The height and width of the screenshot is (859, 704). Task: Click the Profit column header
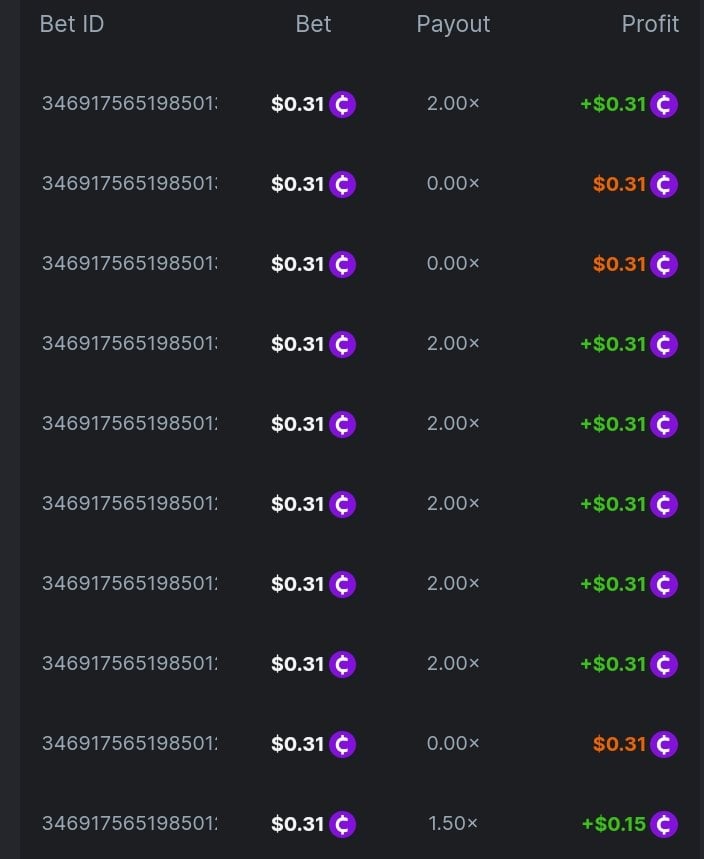[650, 24]
